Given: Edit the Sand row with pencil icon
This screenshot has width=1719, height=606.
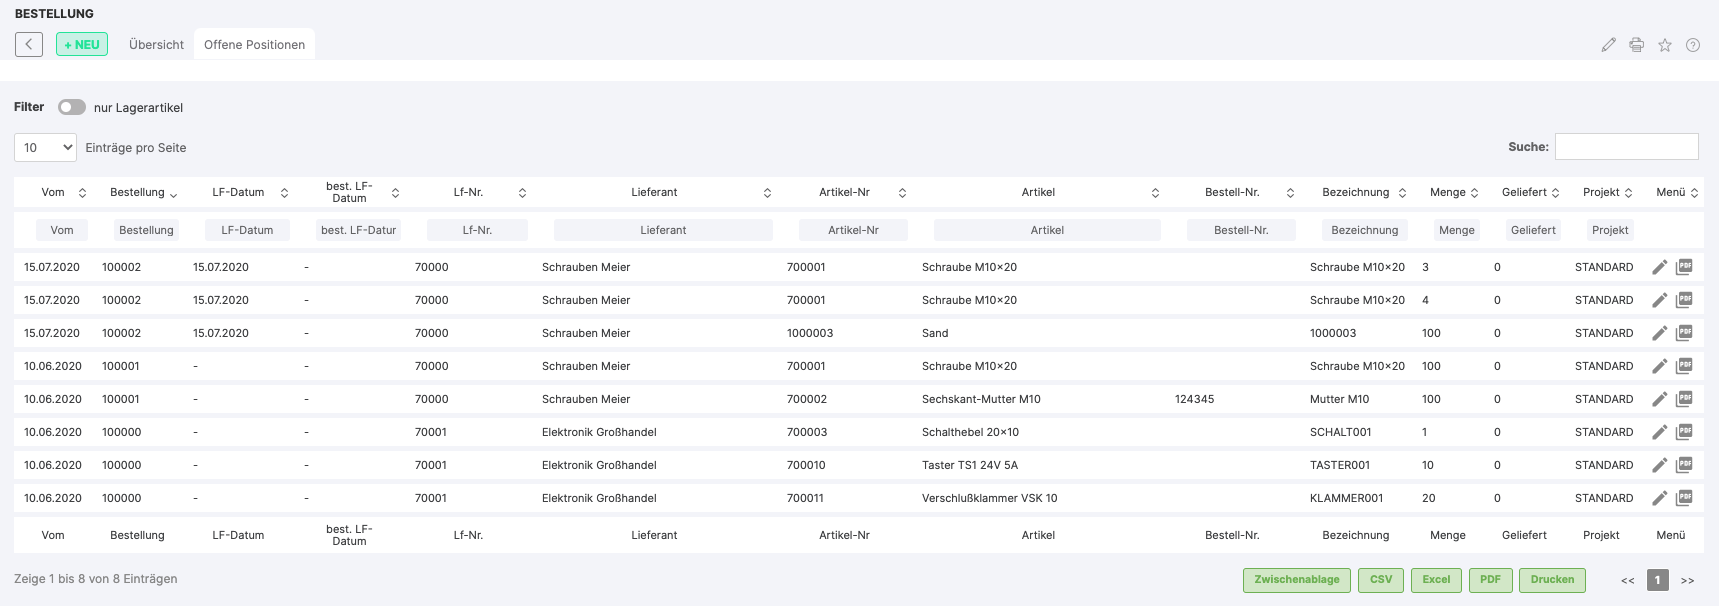Looking at the screenshot, I should [1659, 333].
